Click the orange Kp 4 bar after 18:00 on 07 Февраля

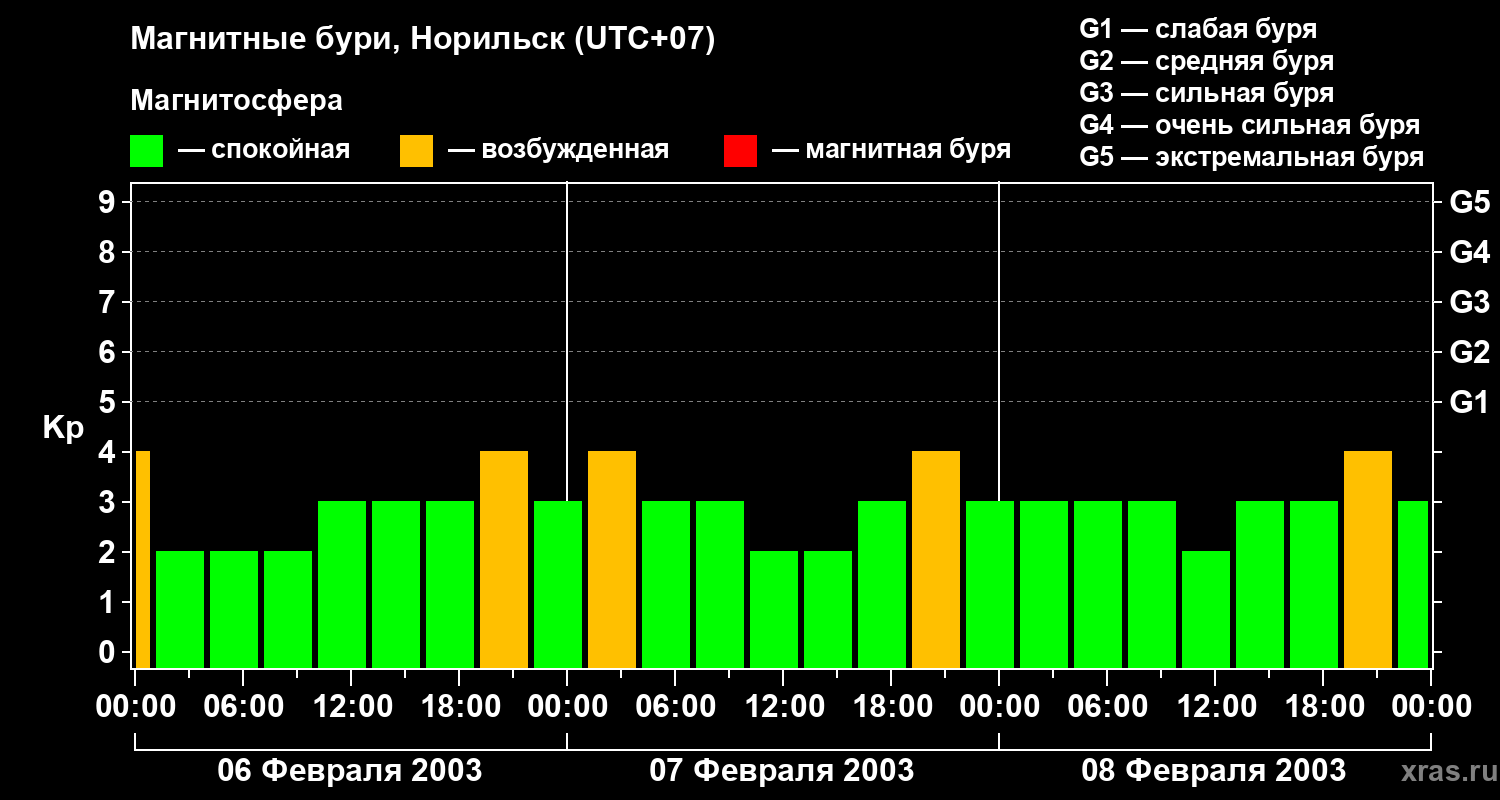[936, 559]
